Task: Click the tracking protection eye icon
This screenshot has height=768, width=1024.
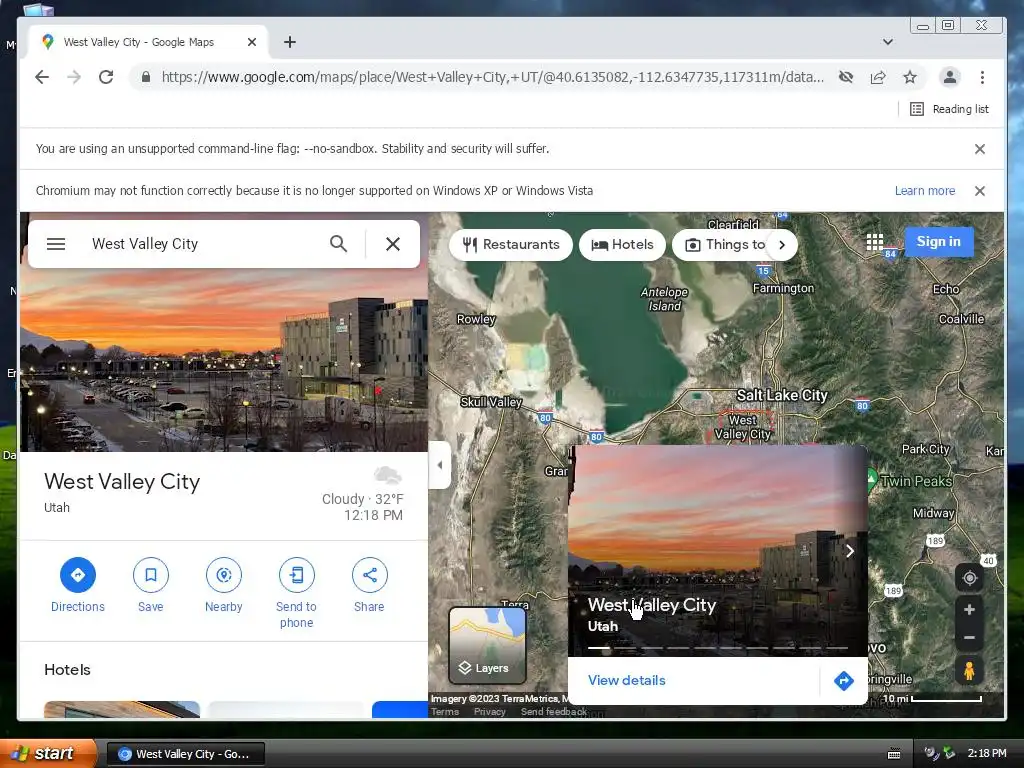Action: click(x=846, y=77)
